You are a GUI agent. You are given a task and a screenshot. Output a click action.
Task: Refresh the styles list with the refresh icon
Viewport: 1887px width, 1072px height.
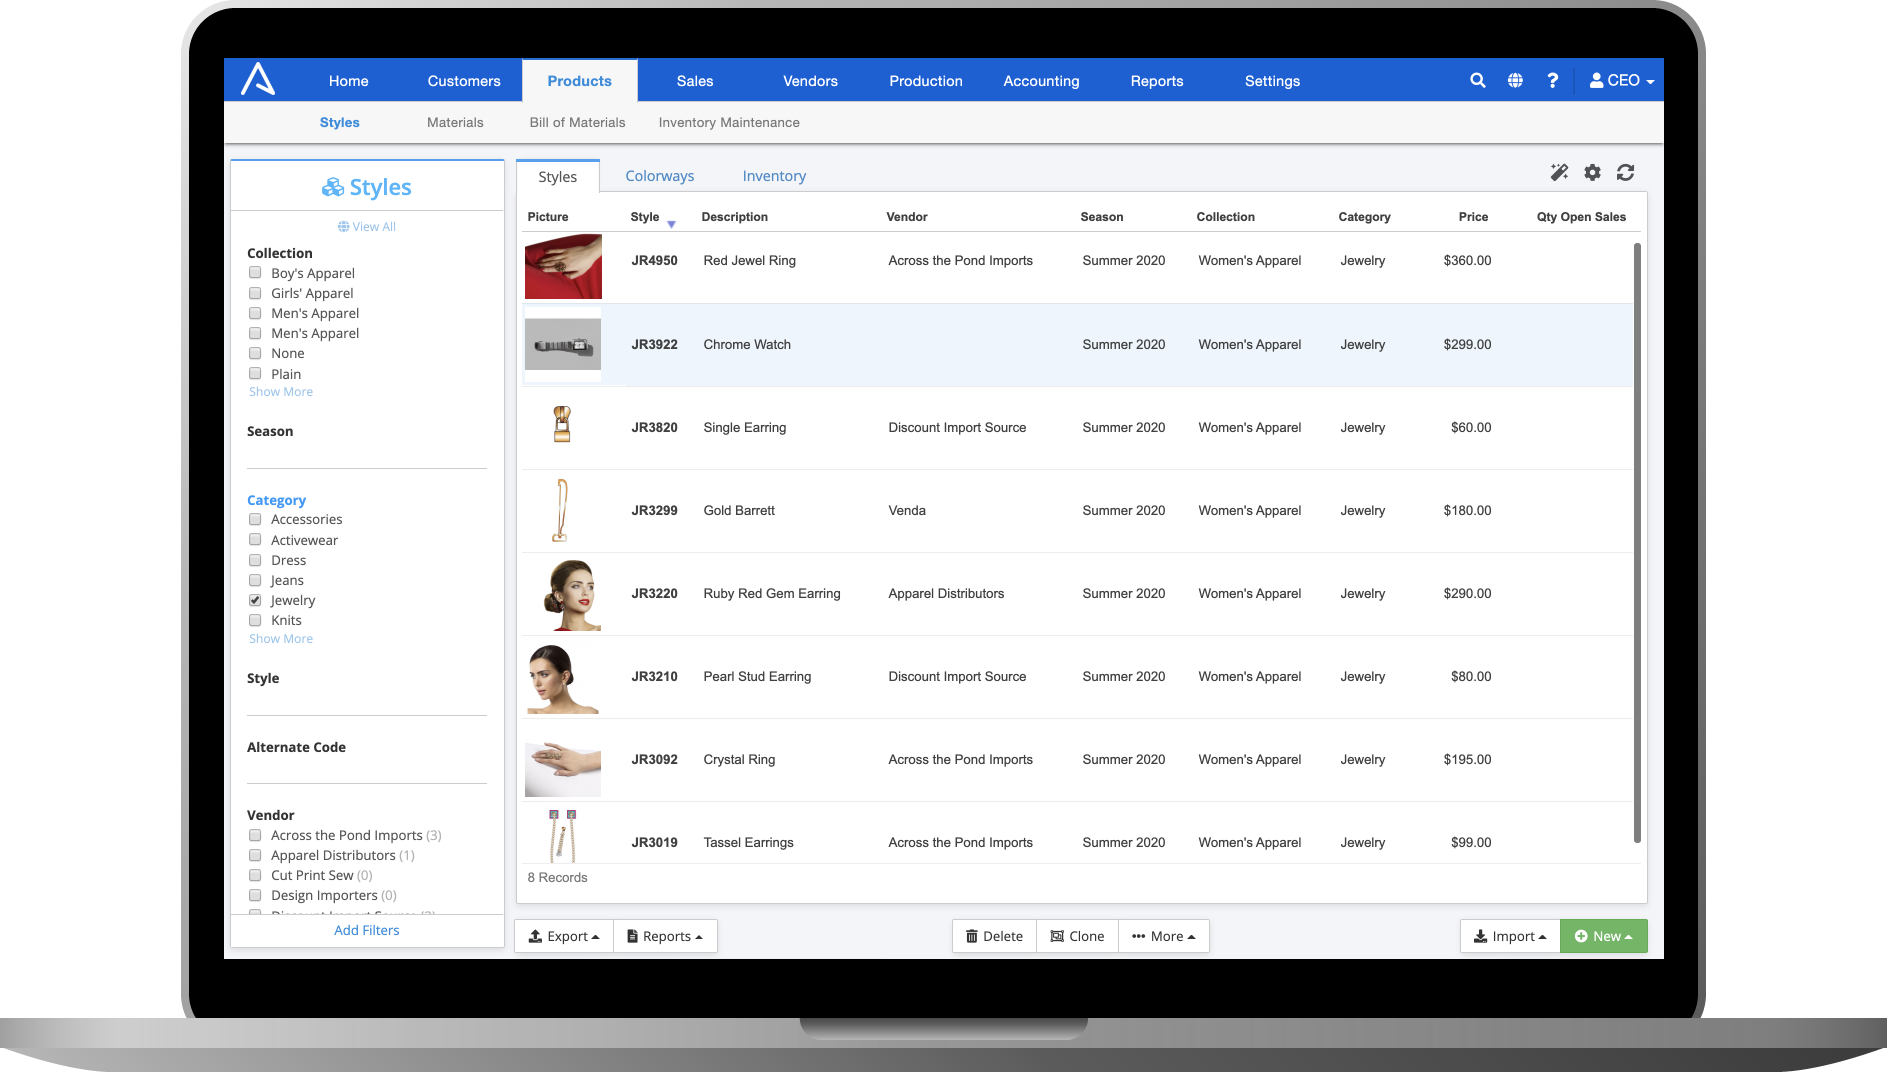pyautogui.click(x=1626, y=172)
